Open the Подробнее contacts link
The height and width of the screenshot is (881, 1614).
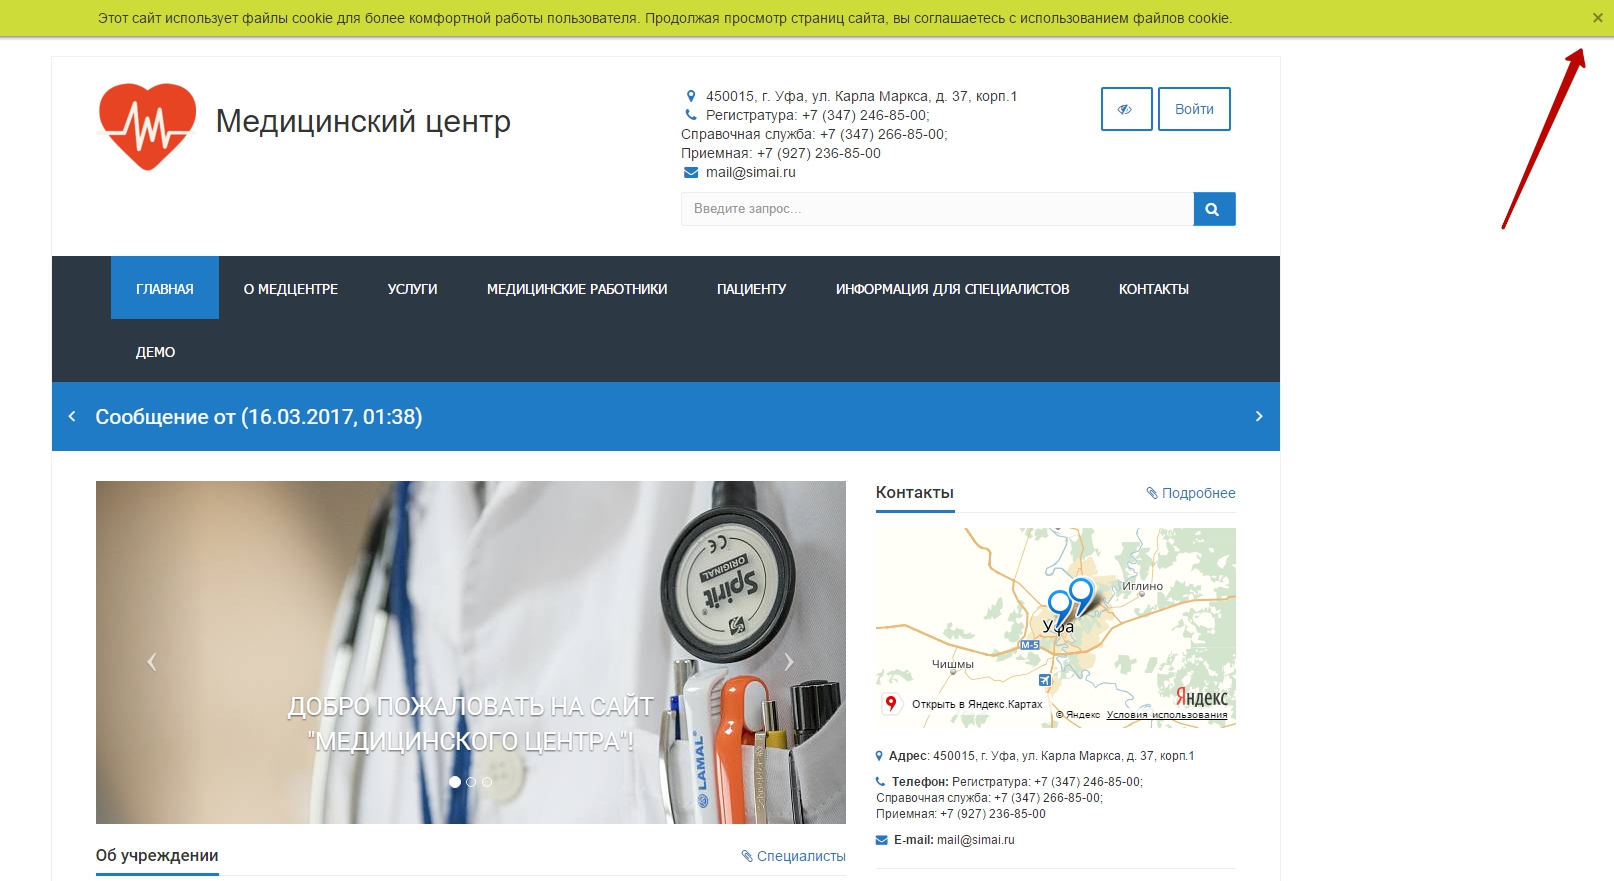pos(1190,493)
